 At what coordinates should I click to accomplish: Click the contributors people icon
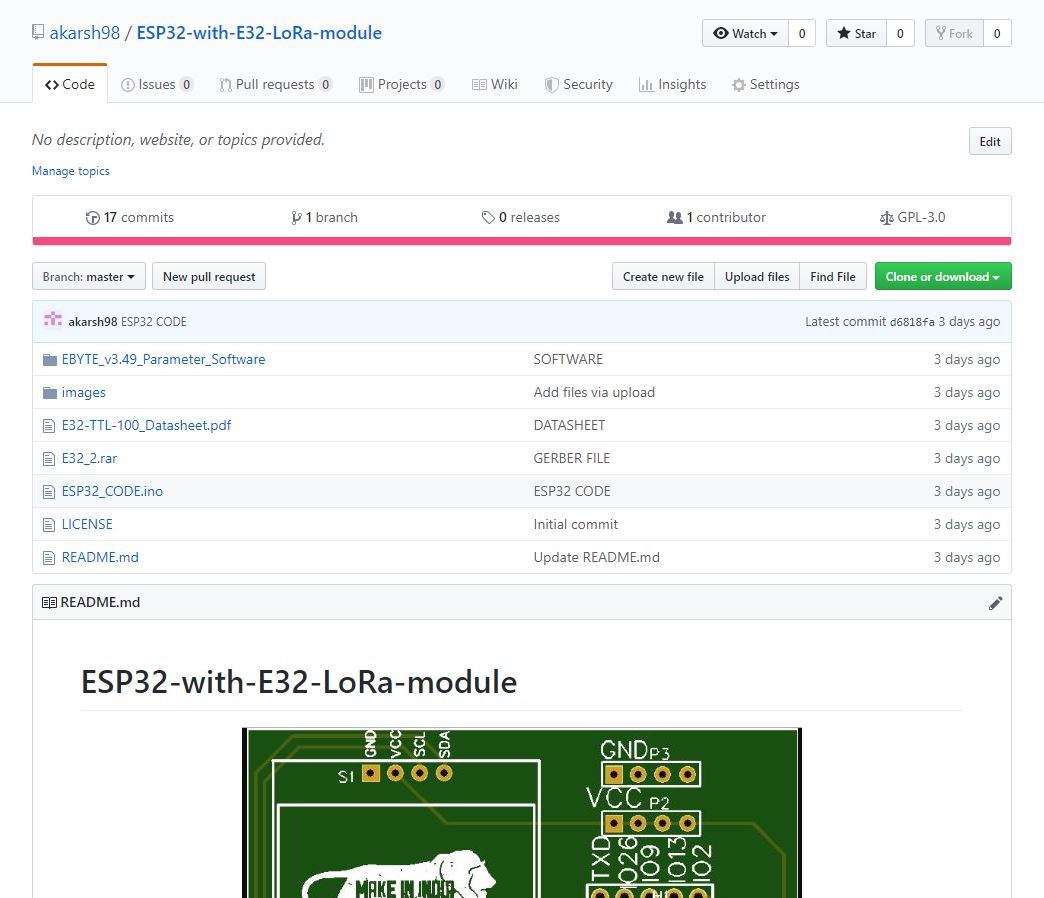click(677, 217)
